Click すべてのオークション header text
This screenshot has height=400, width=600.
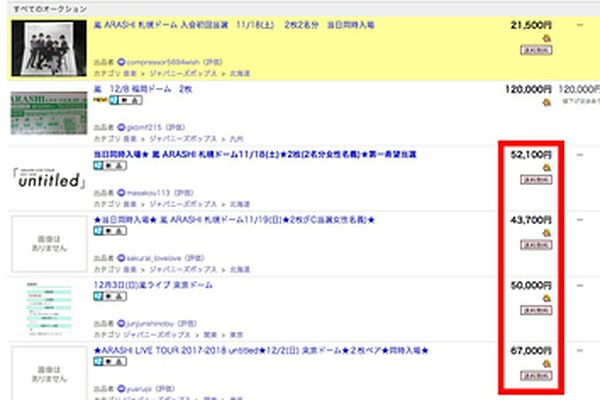point(50,9)
